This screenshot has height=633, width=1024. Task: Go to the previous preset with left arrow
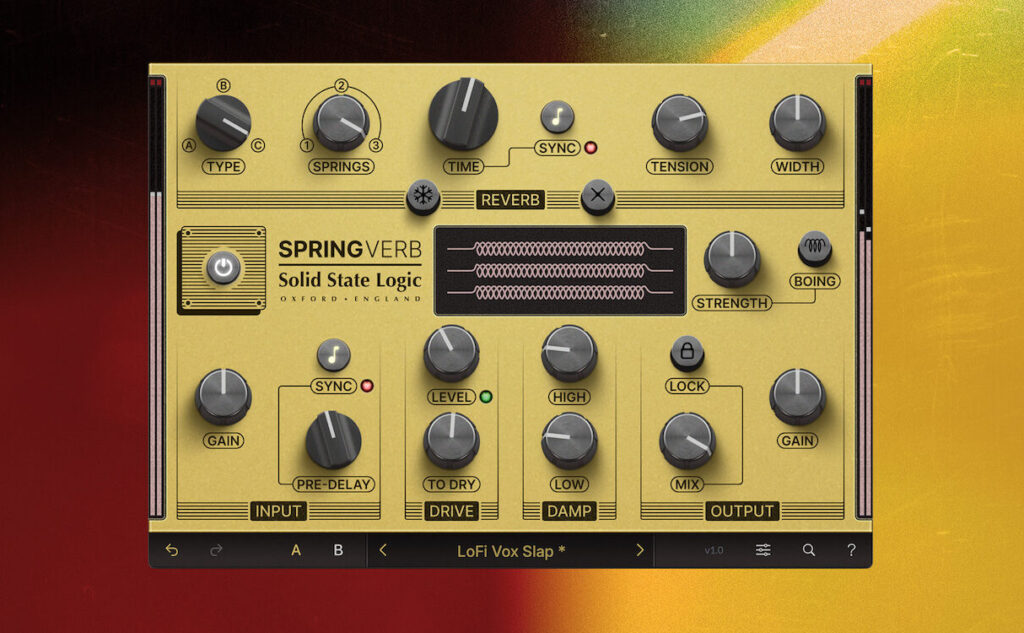click(383, 550)
